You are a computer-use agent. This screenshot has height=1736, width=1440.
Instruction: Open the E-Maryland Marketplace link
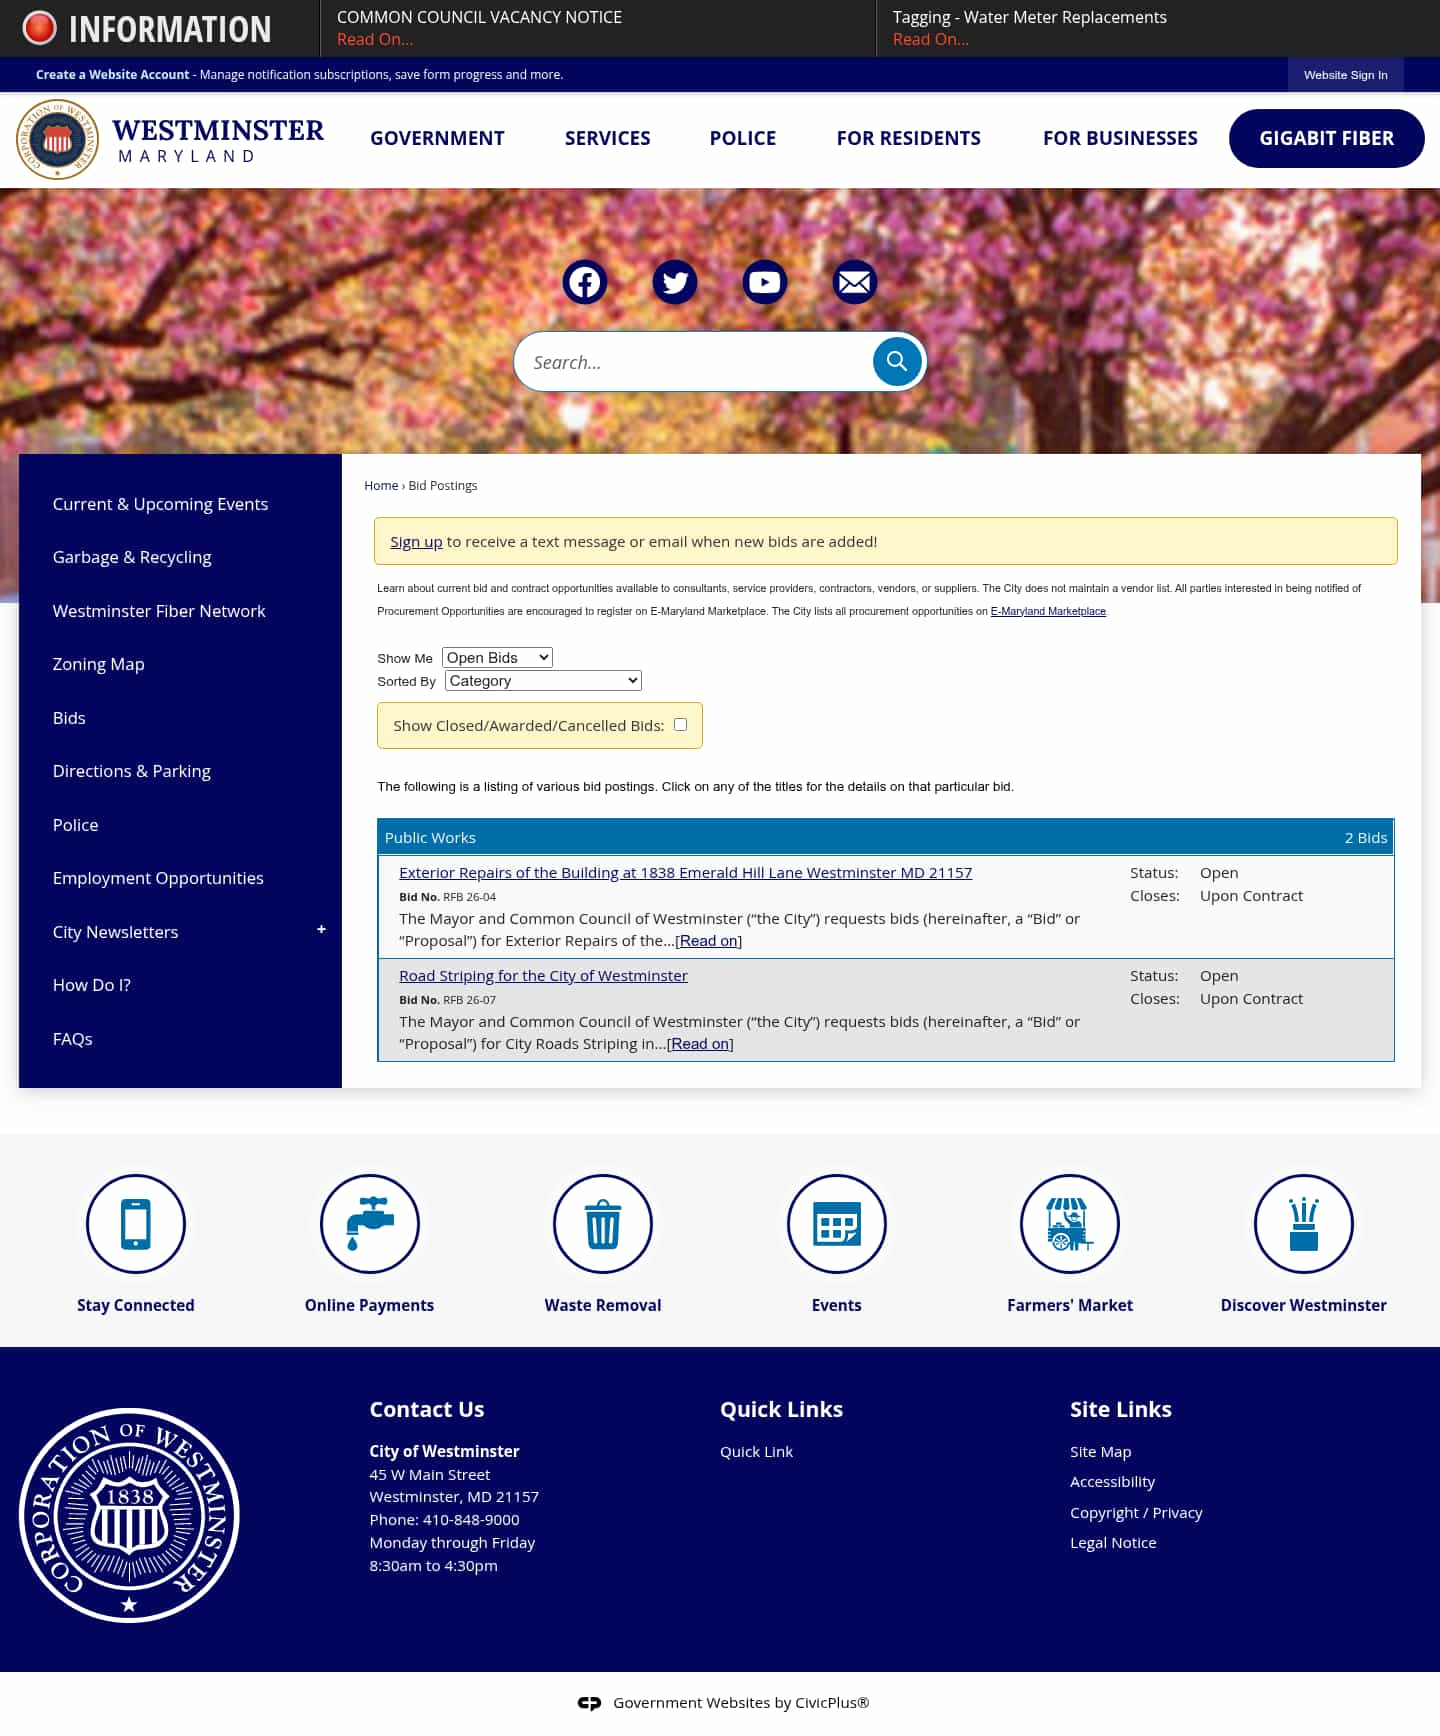pos(1048,611)
